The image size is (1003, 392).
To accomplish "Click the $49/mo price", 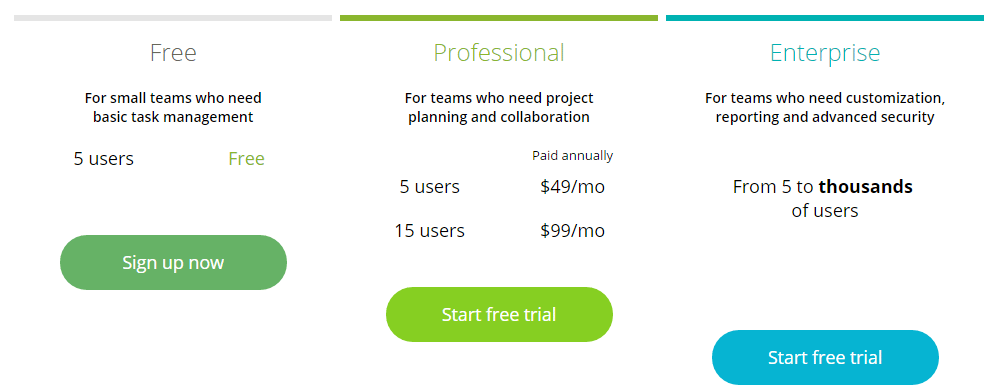I will click(x=573, y=187).
